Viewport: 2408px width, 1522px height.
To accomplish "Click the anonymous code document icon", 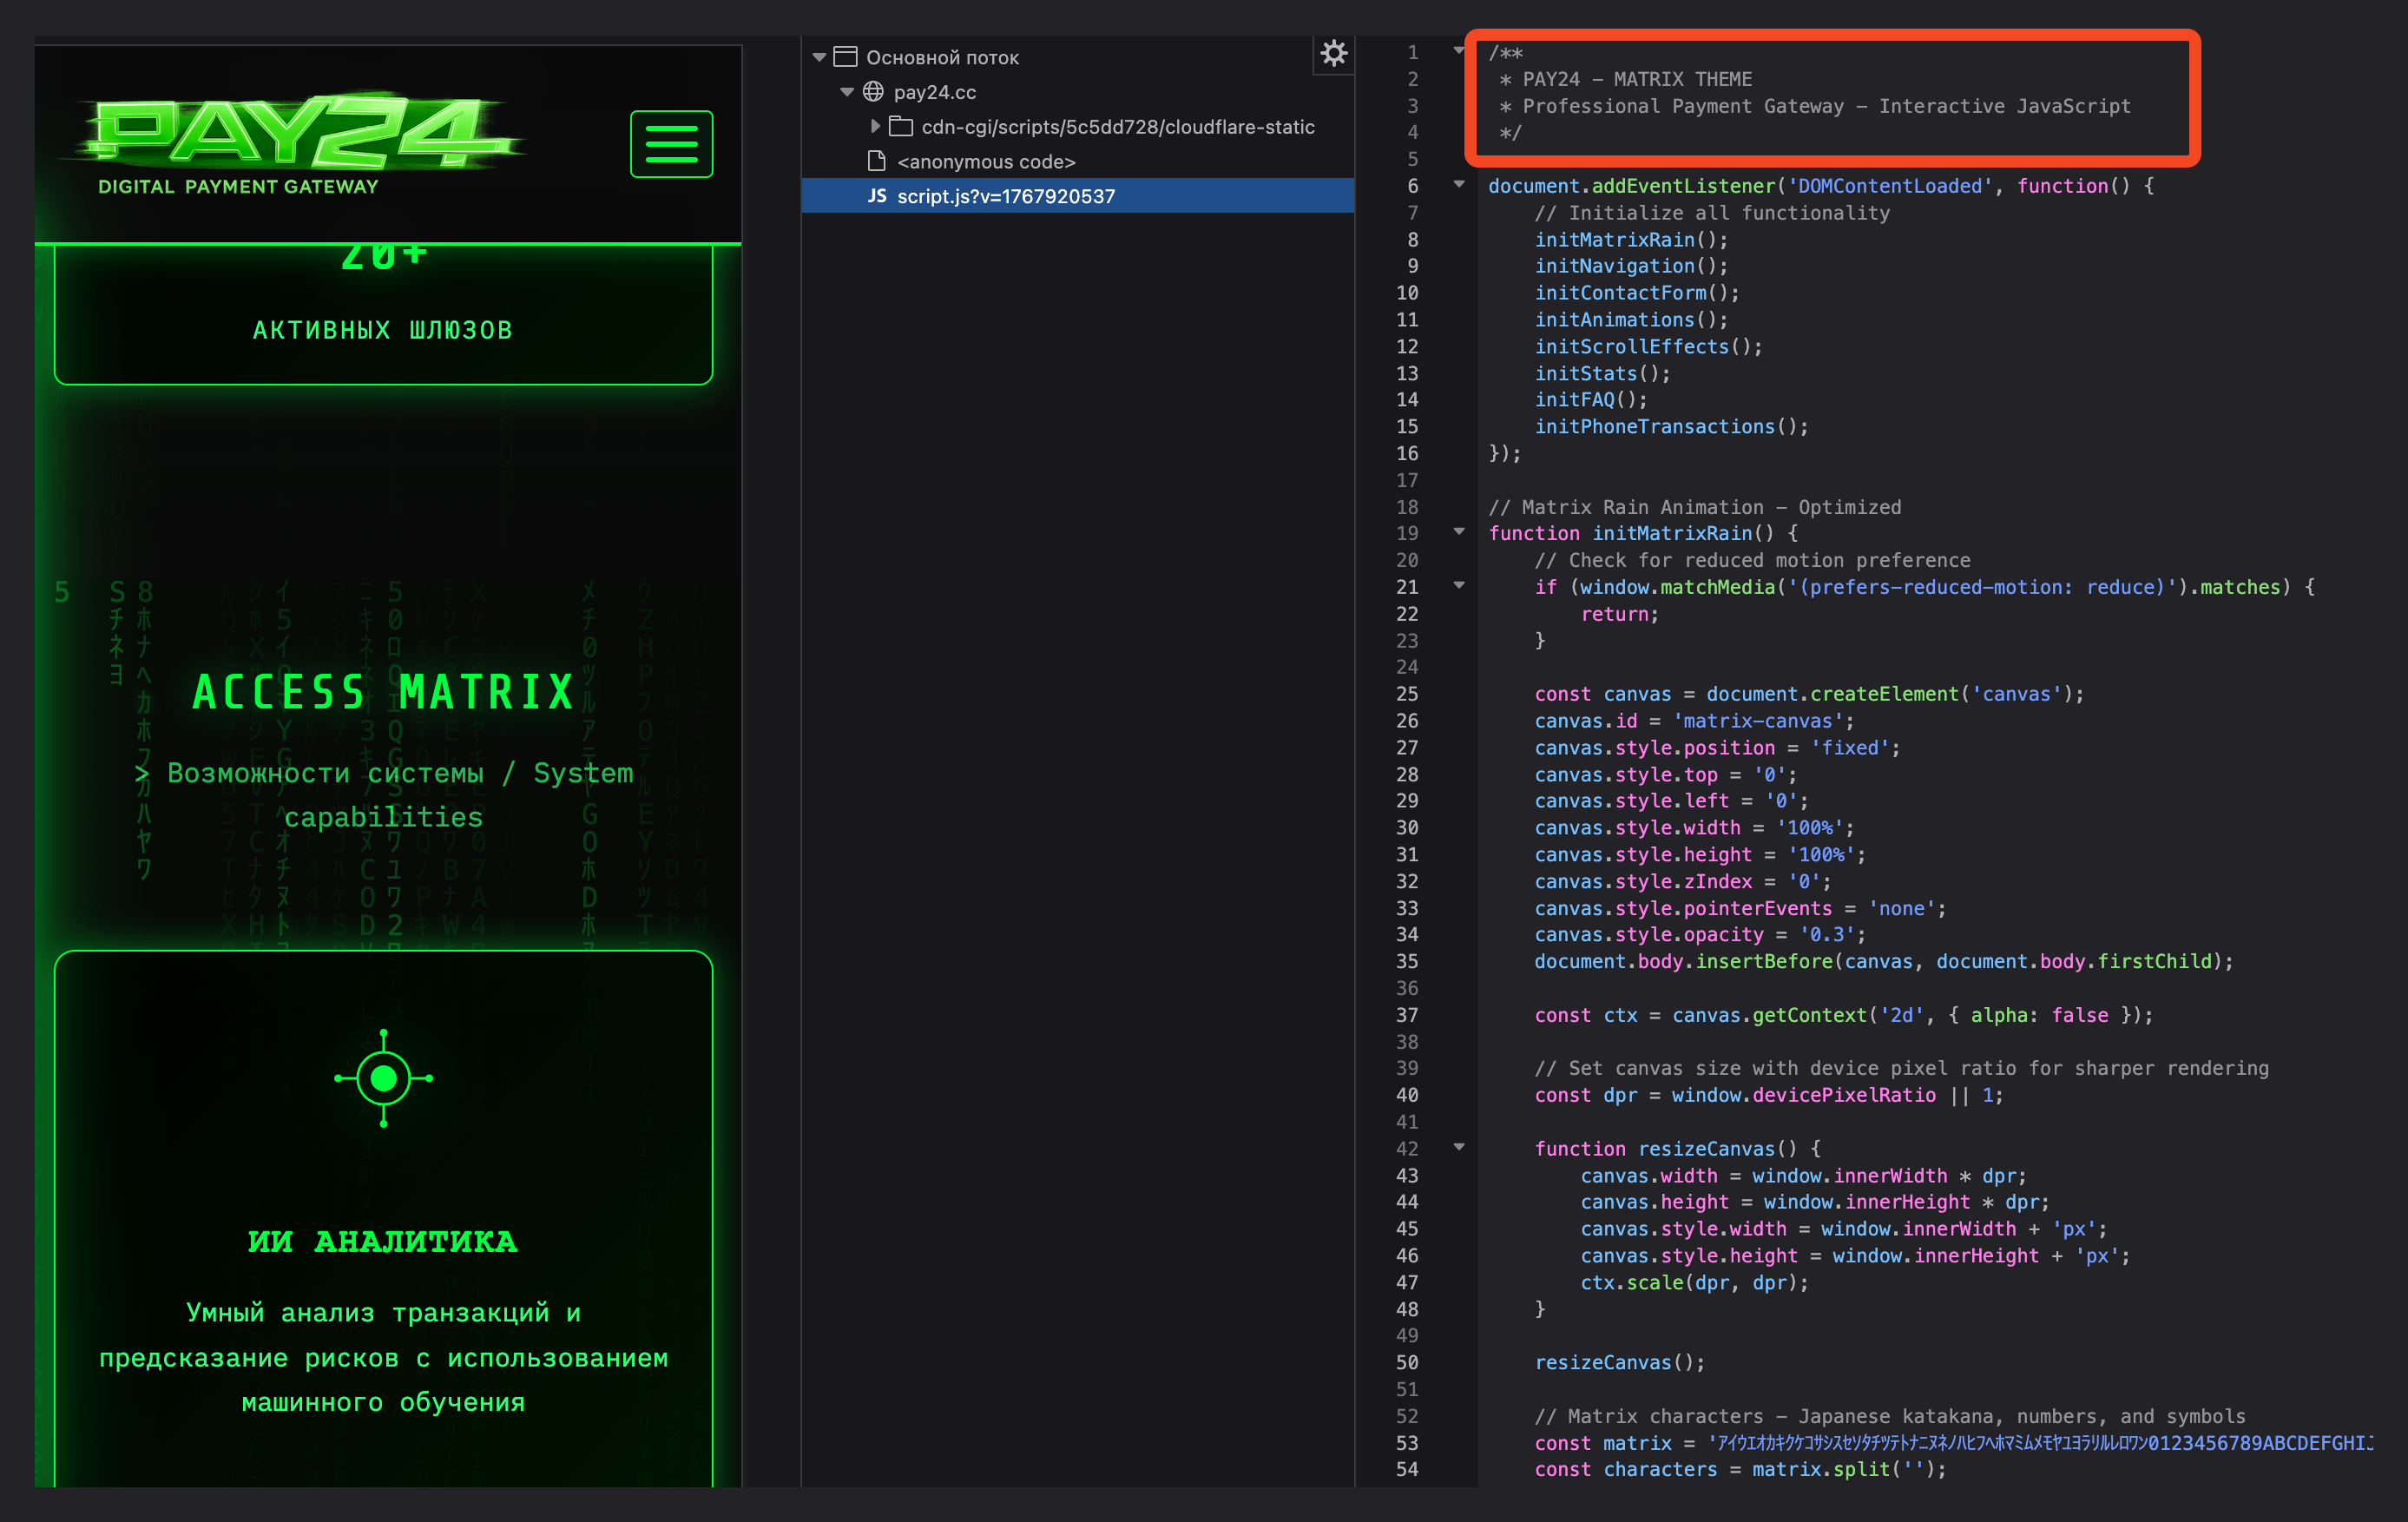I will tap(877, 161).
